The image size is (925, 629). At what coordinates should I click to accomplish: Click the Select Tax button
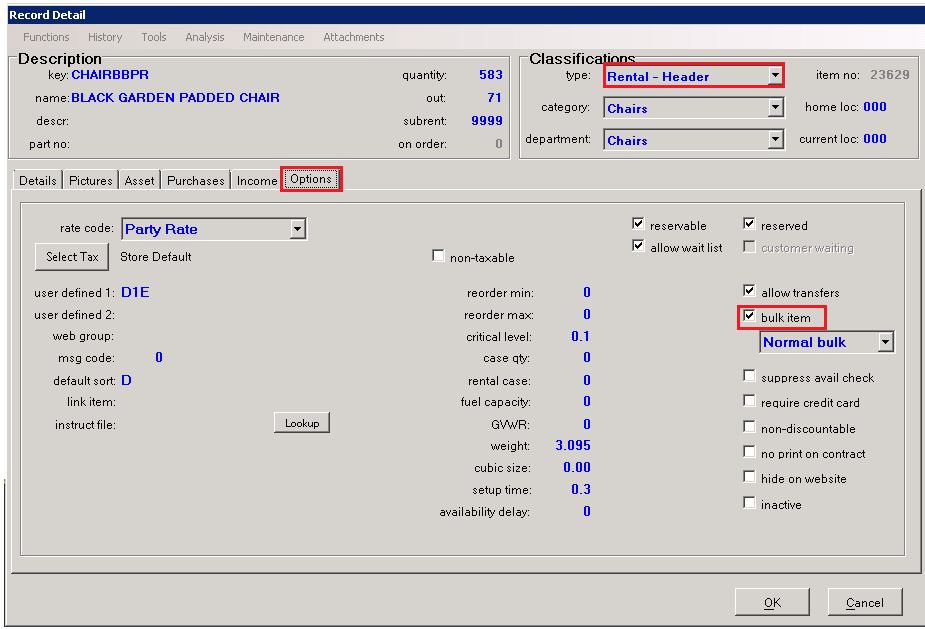point(72,257)
